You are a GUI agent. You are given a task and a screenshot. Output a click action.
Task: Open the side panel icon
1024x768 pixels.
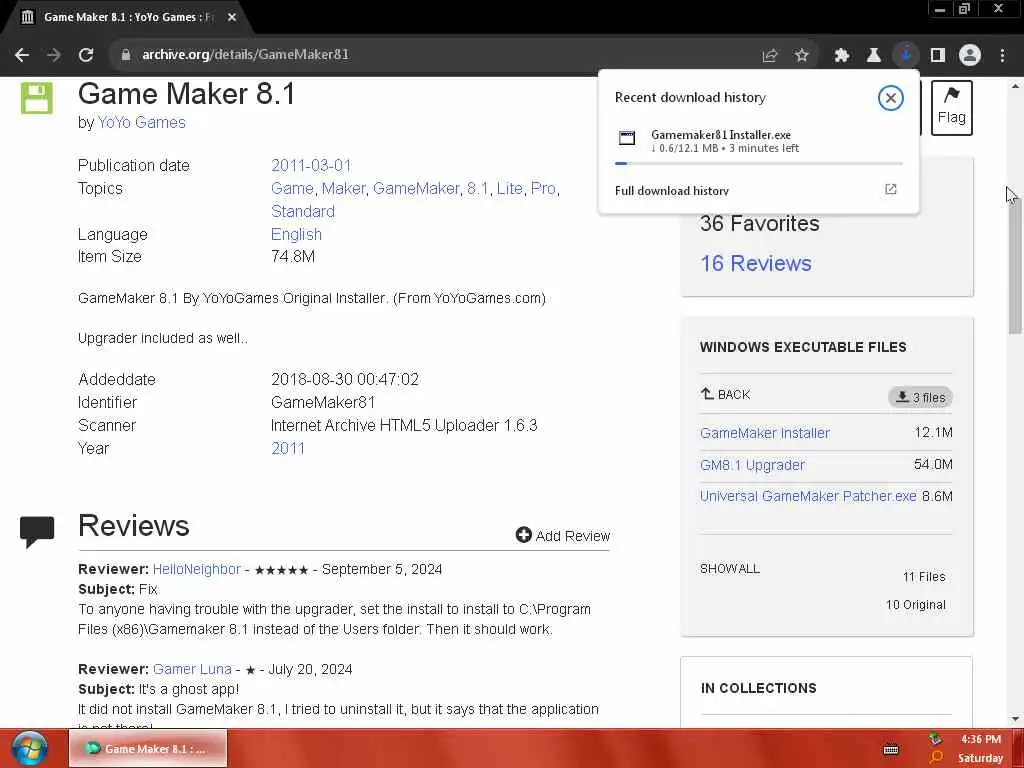click(938, 56)
